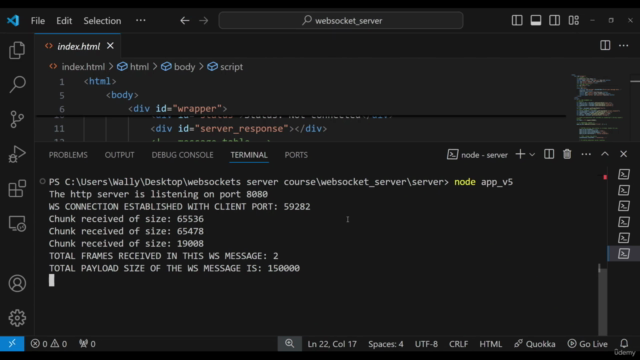Screen dimensions: 640x360
Task: Open editor More Actions ellipsis
Action: click(x=623, y=45)
